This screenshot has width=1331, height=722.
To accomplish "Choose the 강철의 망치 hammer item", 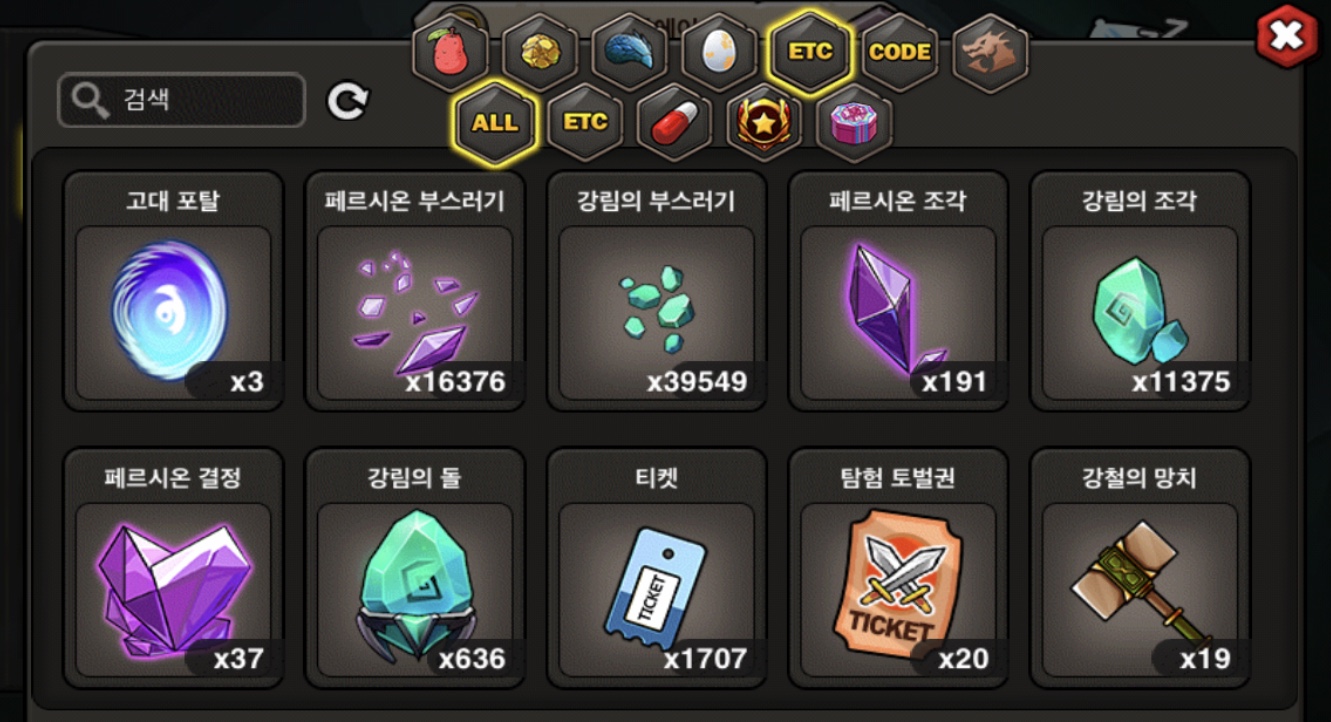I will click(x=1140, y=568).
